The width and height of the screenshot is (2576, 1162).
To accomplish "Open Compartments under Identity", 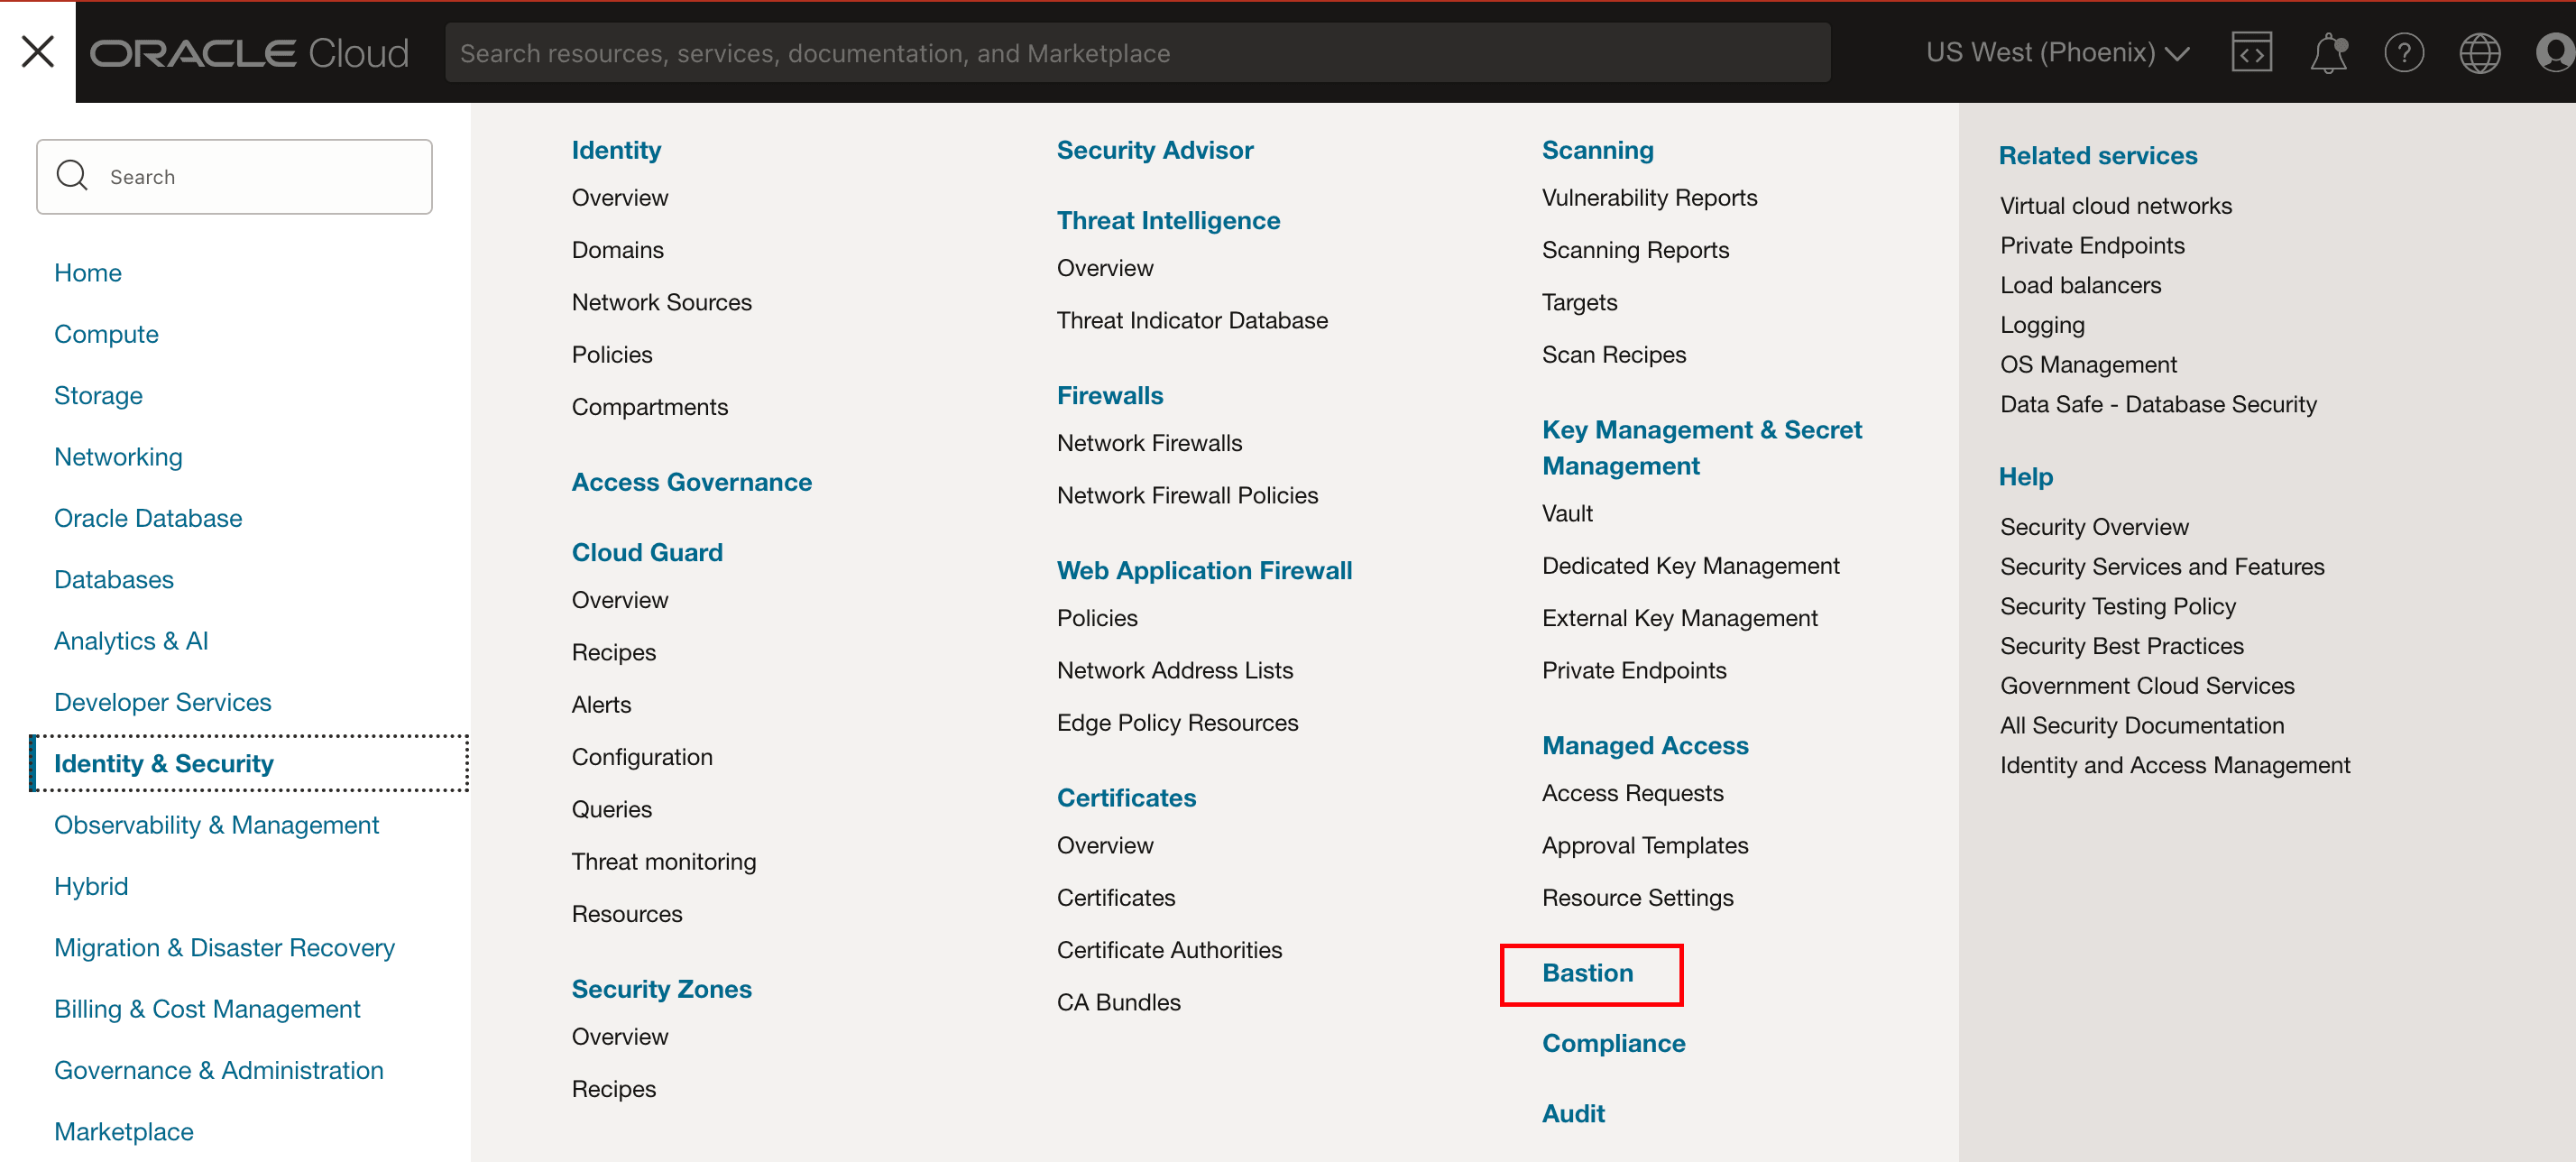I will [x=650, y=407].
